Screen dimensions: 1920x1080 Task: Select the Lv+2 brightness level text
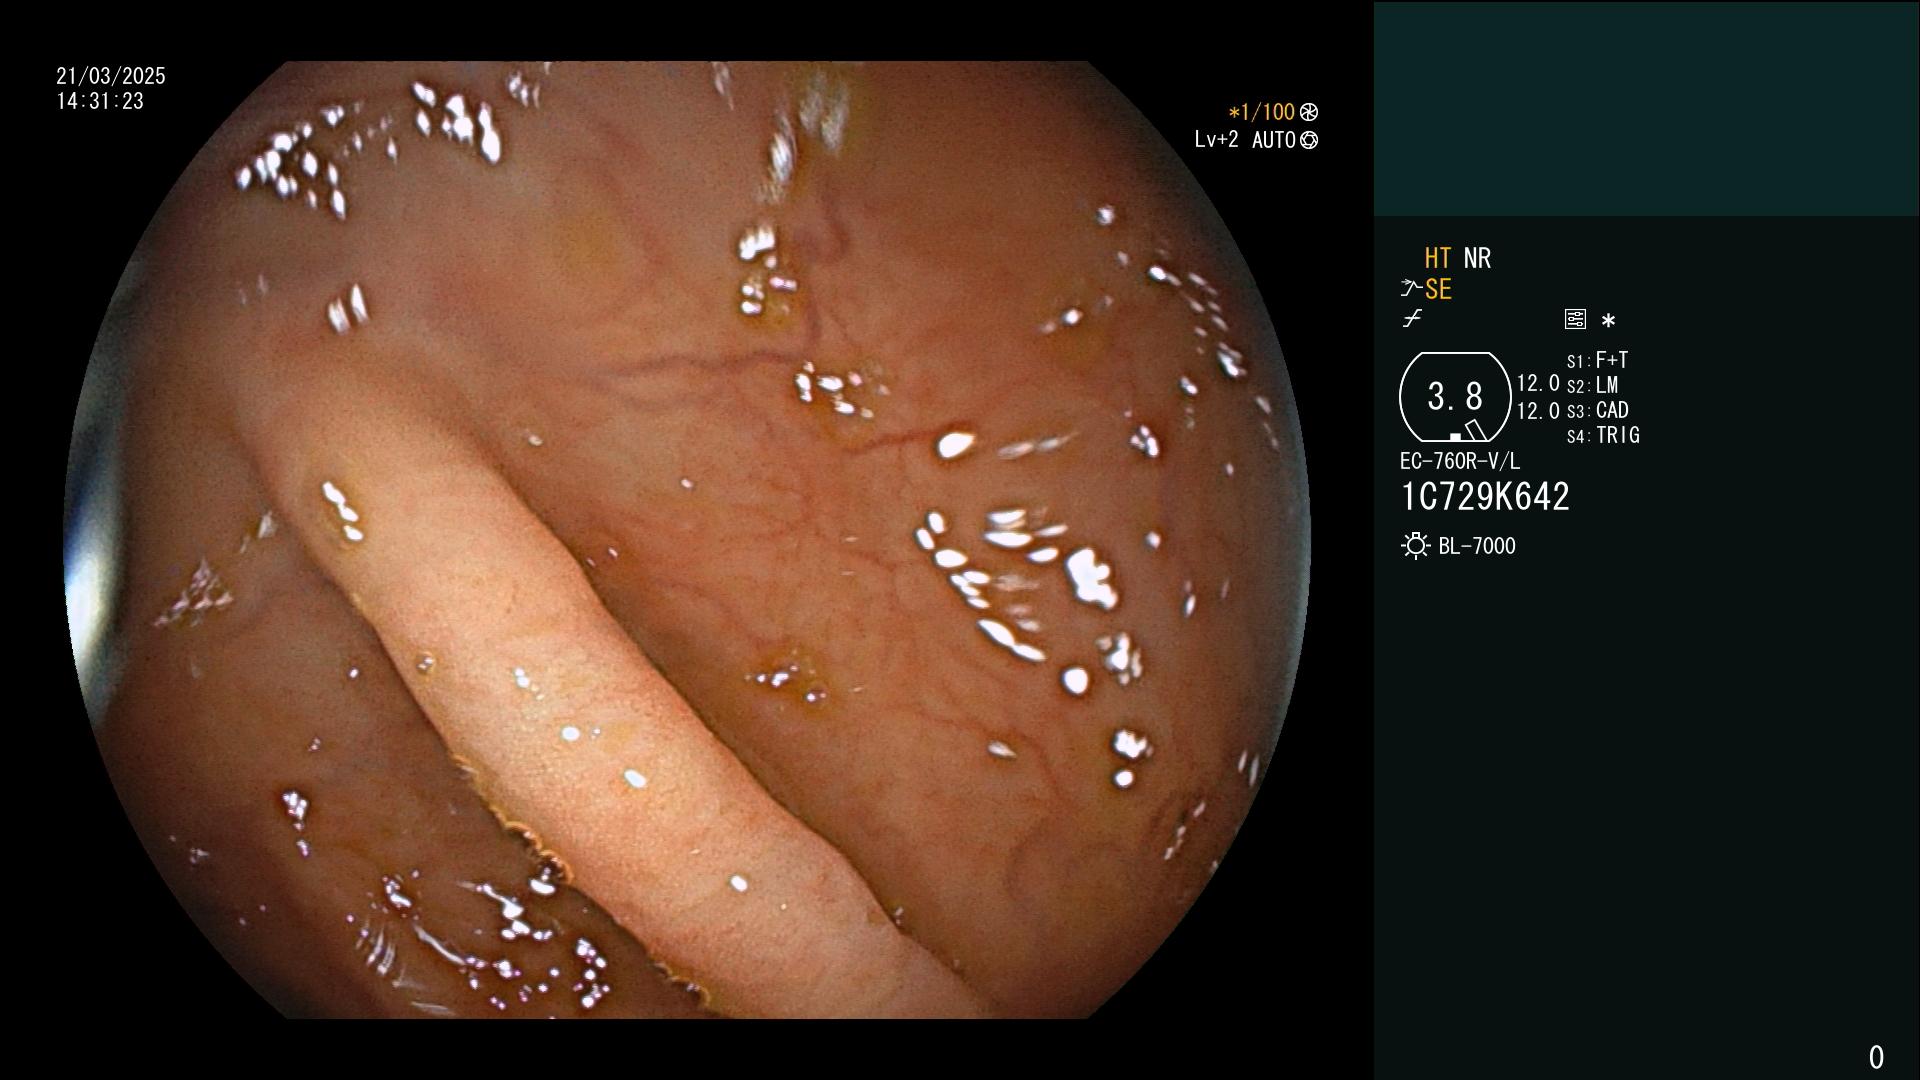click(x=1216, y=140)
